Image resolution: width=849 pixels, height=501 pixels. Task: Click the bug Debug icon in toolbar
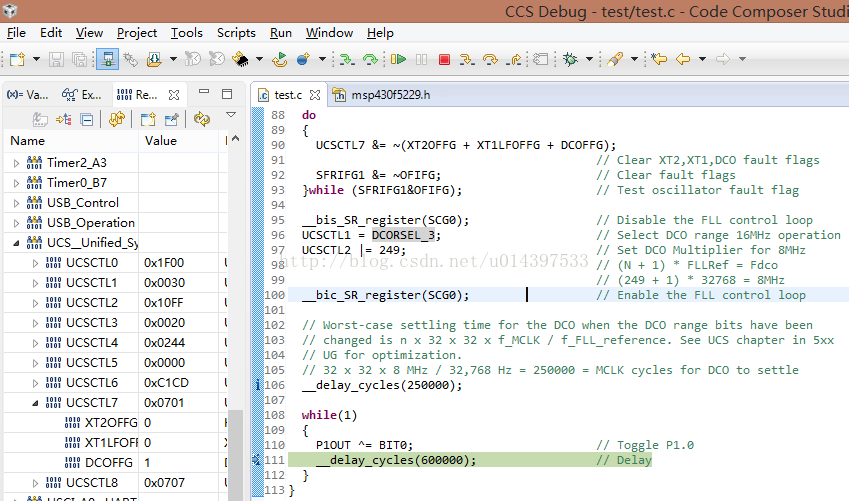click(570, 60)
